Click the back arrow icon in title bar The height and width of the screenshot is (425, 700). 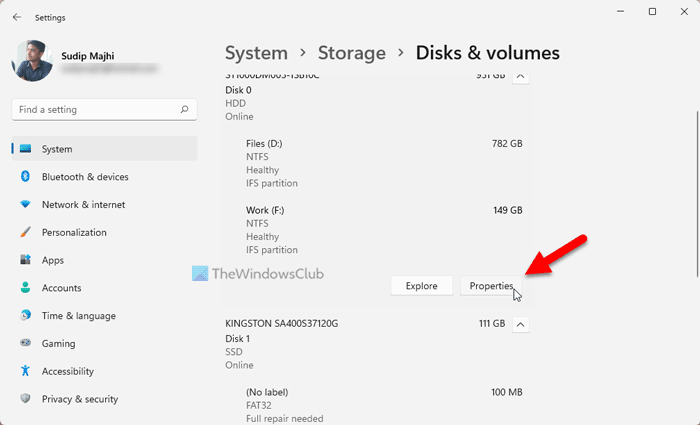click(x=17, y=16)
